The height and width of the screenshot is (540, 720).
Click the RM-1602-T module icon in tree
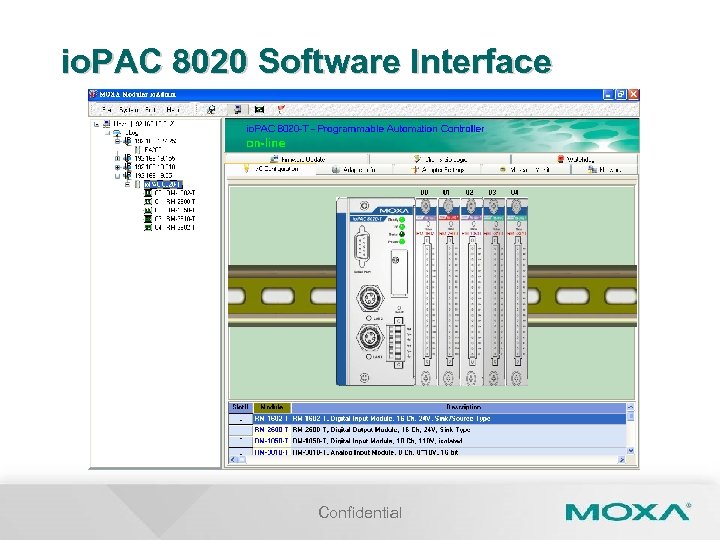148,193
